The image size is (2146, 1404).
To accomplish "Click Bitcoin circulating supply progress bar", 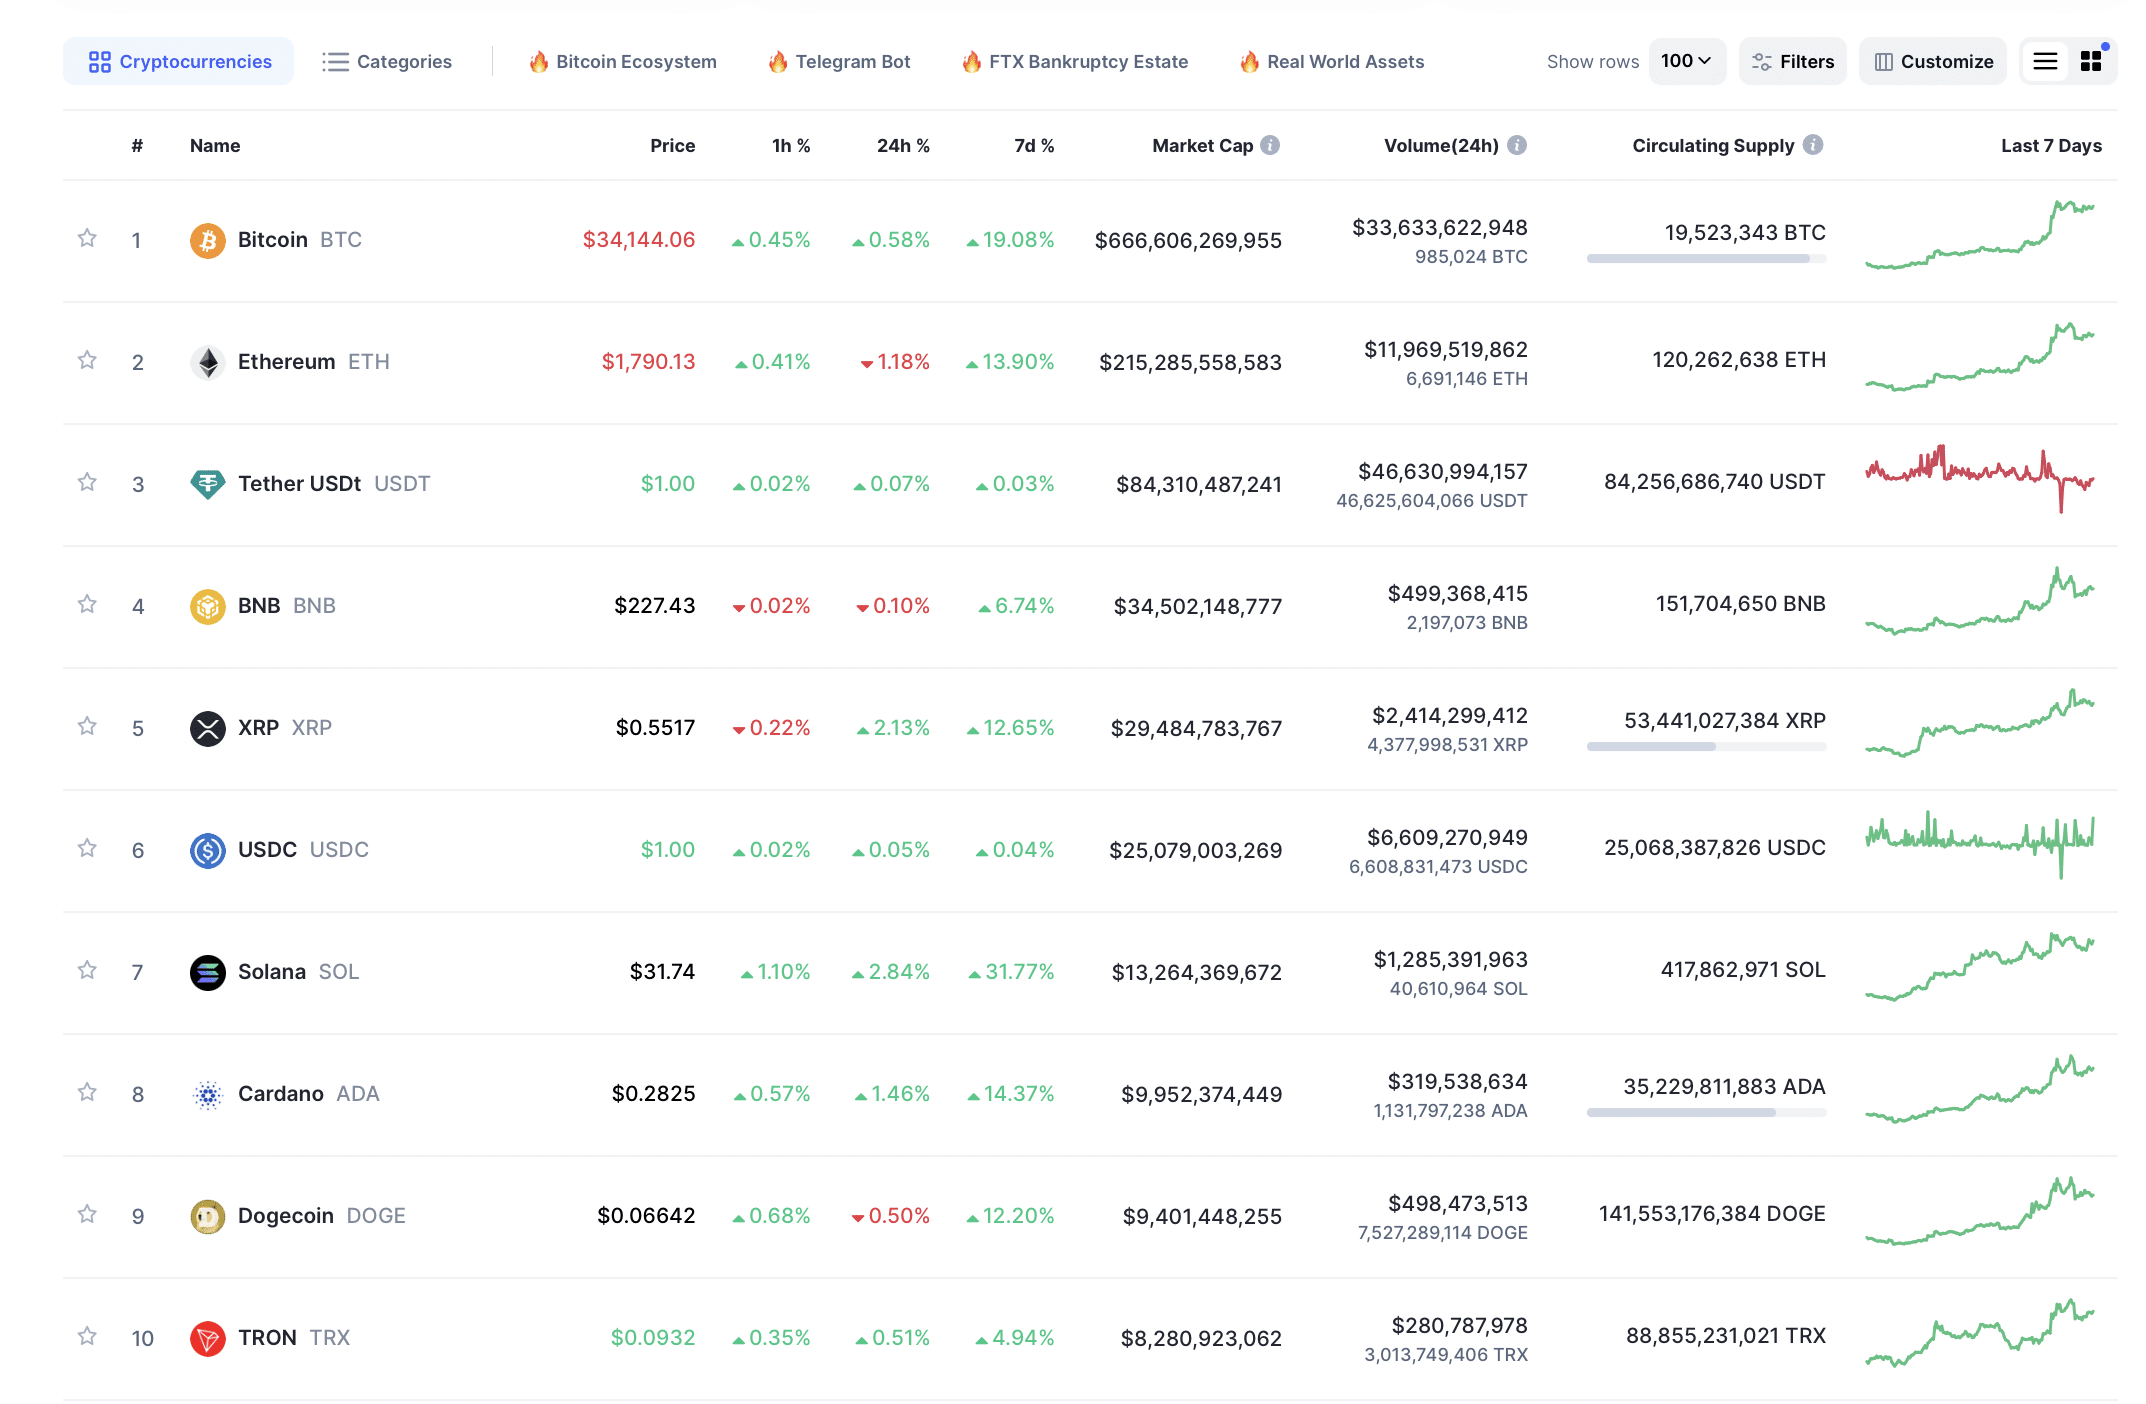I will coord(1706,259).
